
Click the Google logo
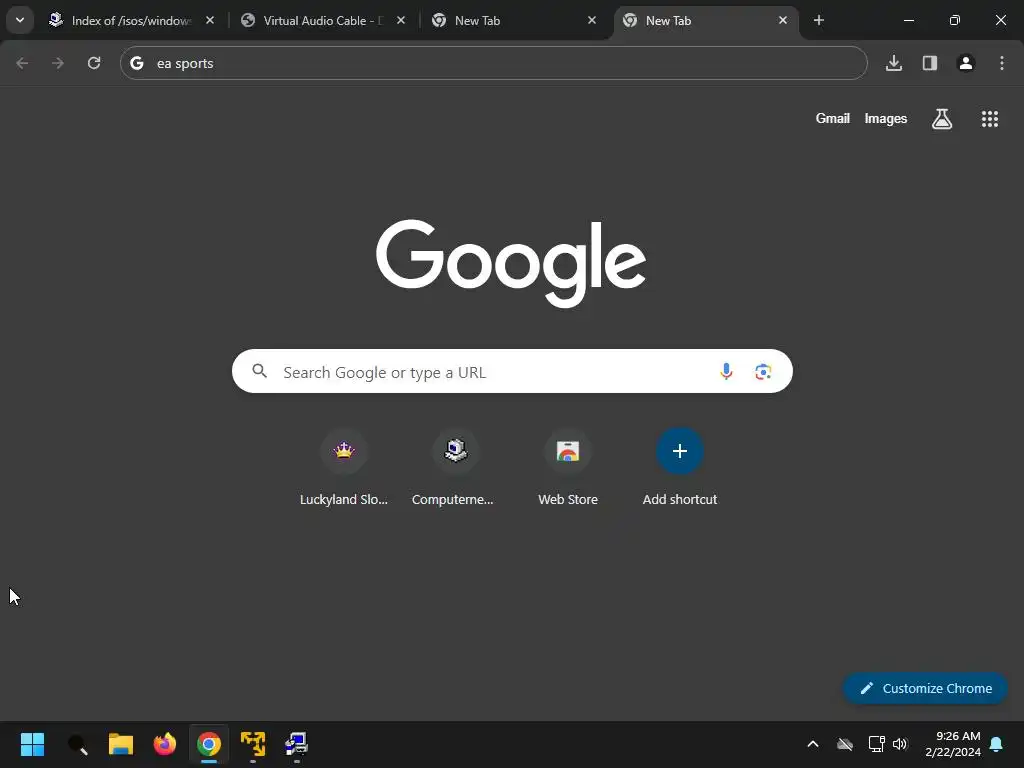pos(511,263)
